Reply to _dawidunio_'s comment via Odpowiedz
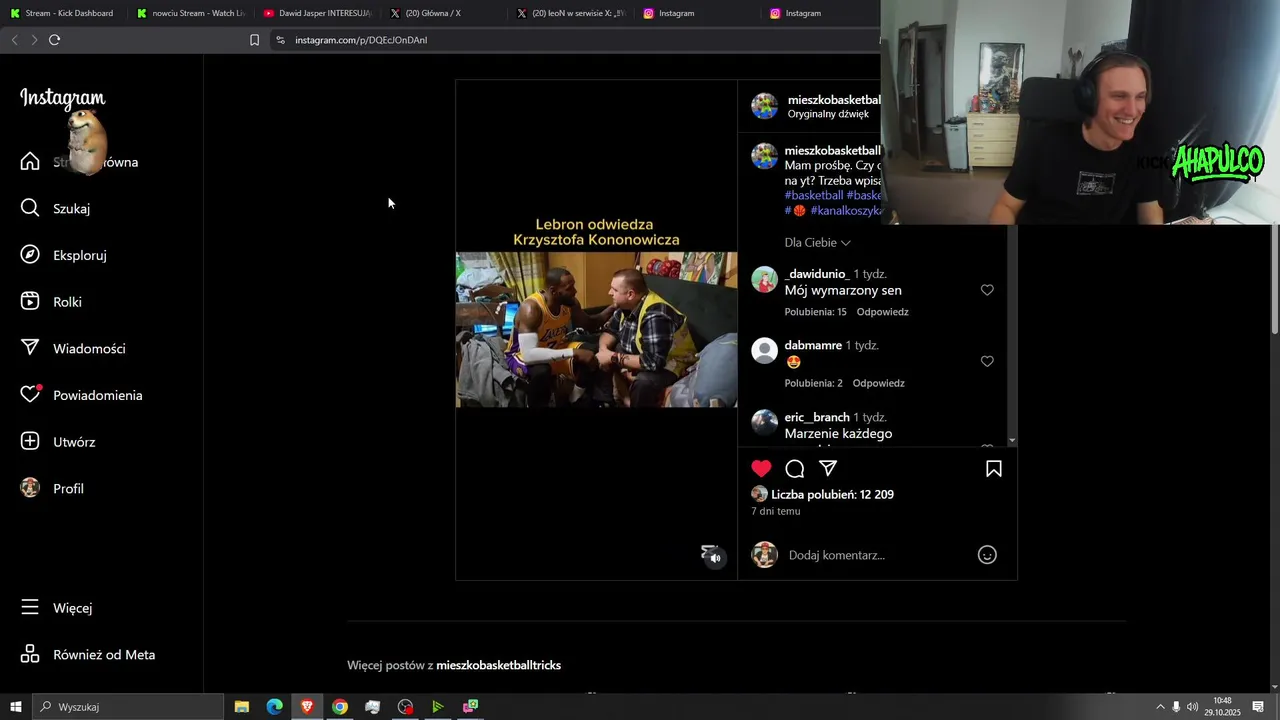This screenshot has width=1280, height=720. [882, 312]
